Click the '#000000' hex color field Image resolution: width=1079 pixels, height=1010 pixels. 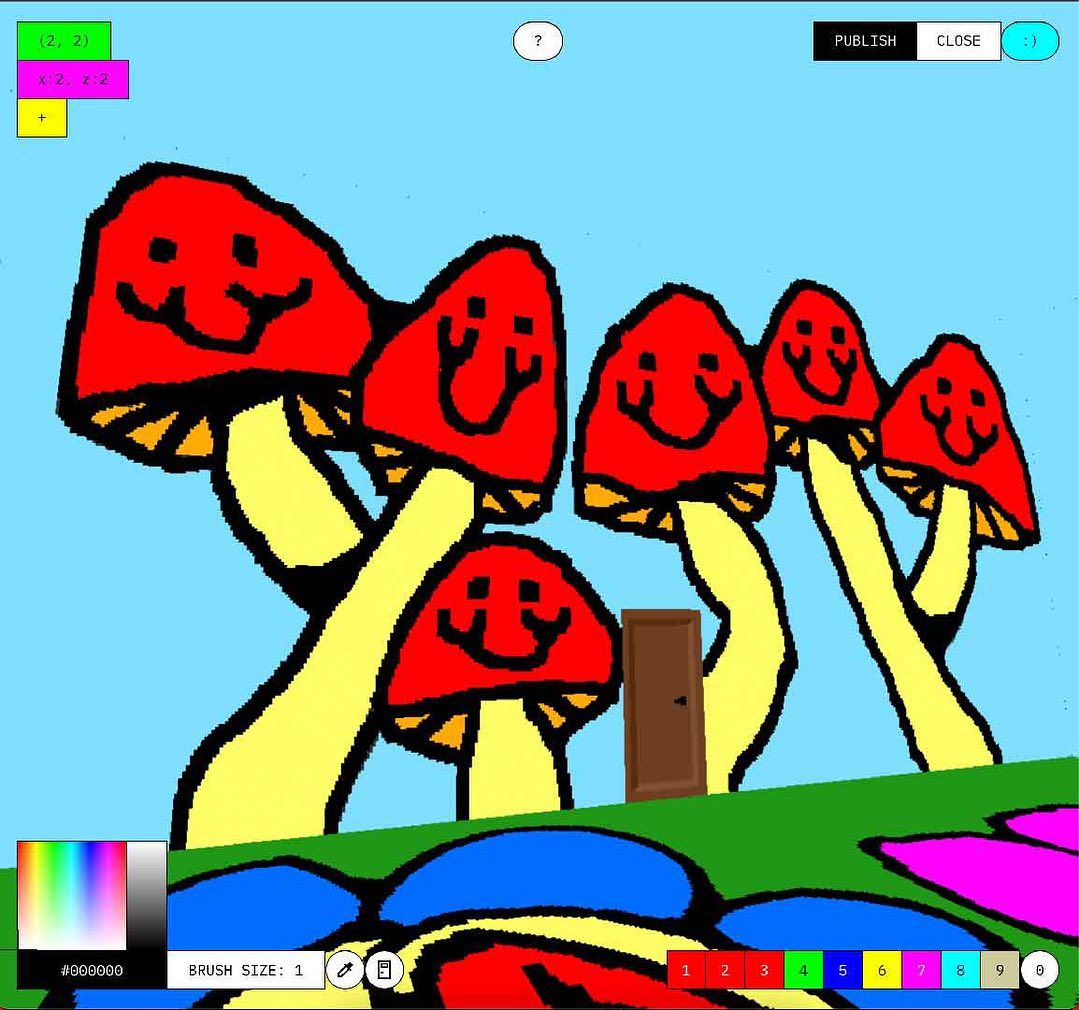[90, 969]
